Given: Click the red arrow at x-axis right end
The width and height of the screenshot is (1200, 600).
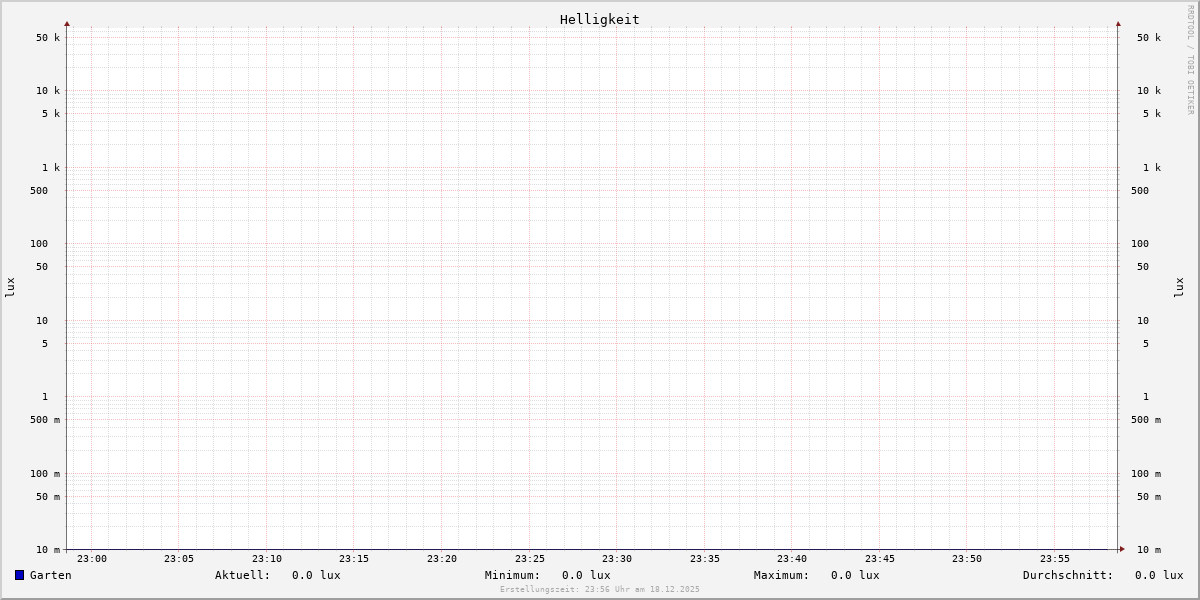Looking at the screenshot, I should tap(1121, 549).
